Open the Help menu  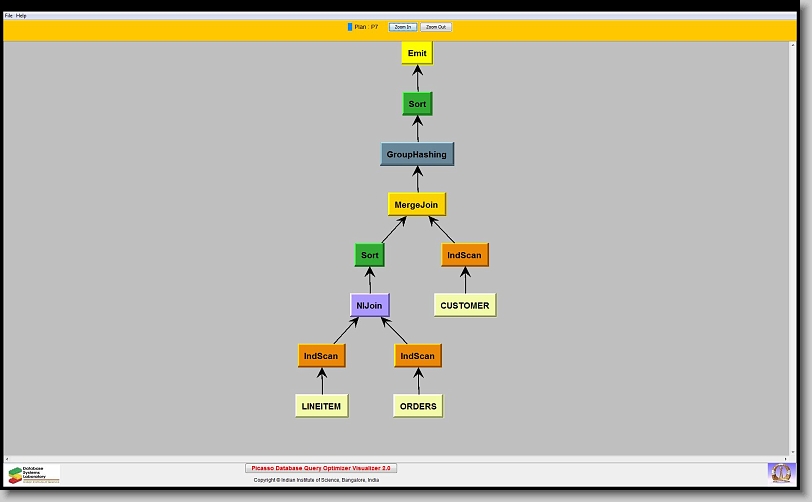pos(22,16)
